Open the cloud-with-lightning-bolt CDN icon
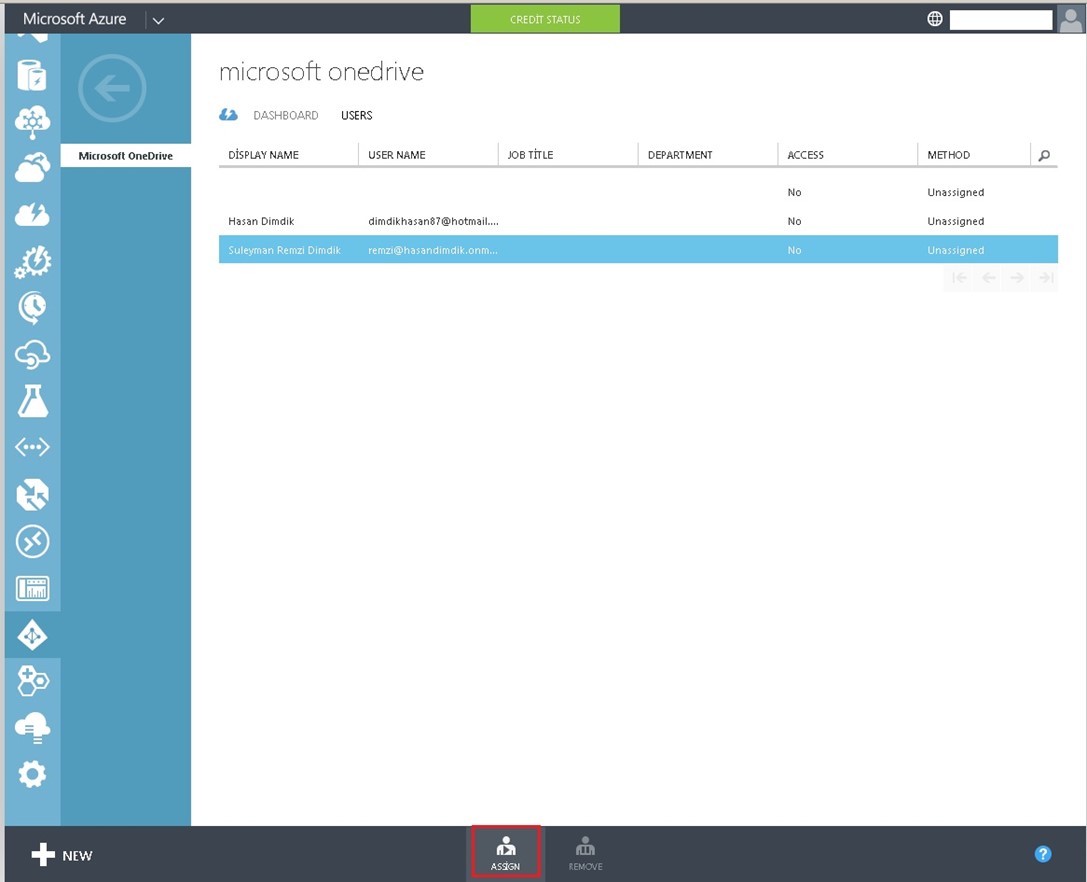Viewport: 1087px width, 882px height. (32, 214)
